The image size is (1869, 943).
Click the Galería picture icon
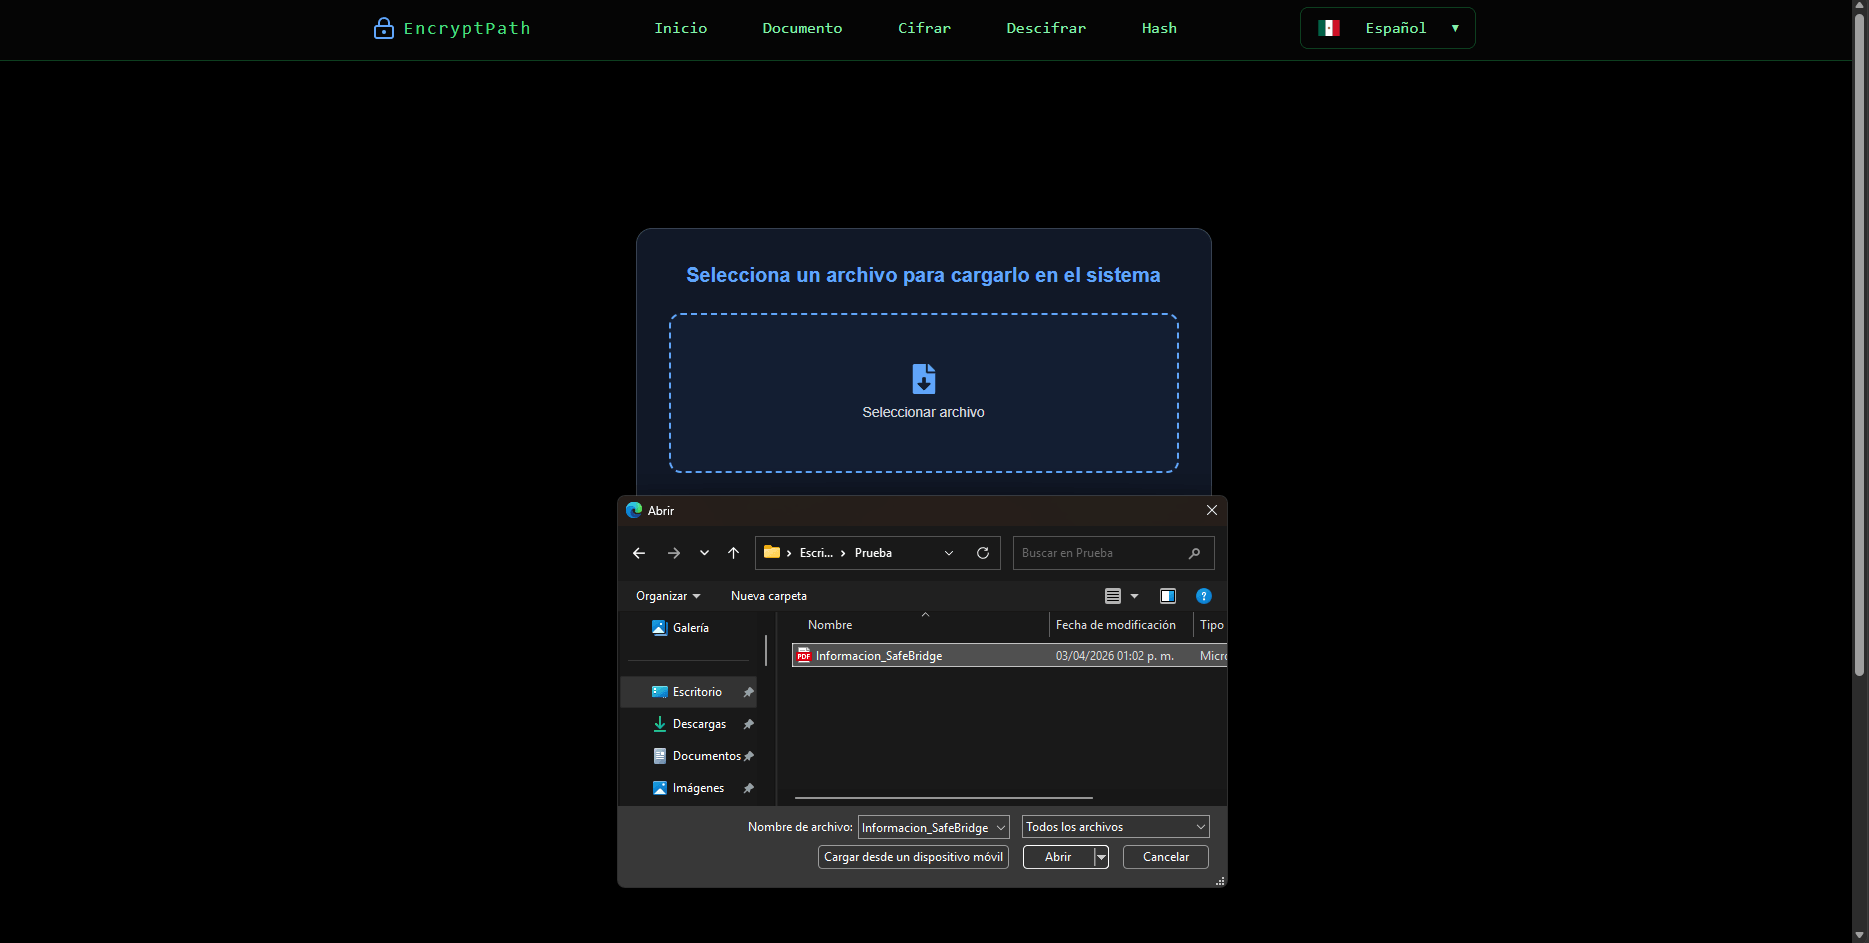click(660, 628)
